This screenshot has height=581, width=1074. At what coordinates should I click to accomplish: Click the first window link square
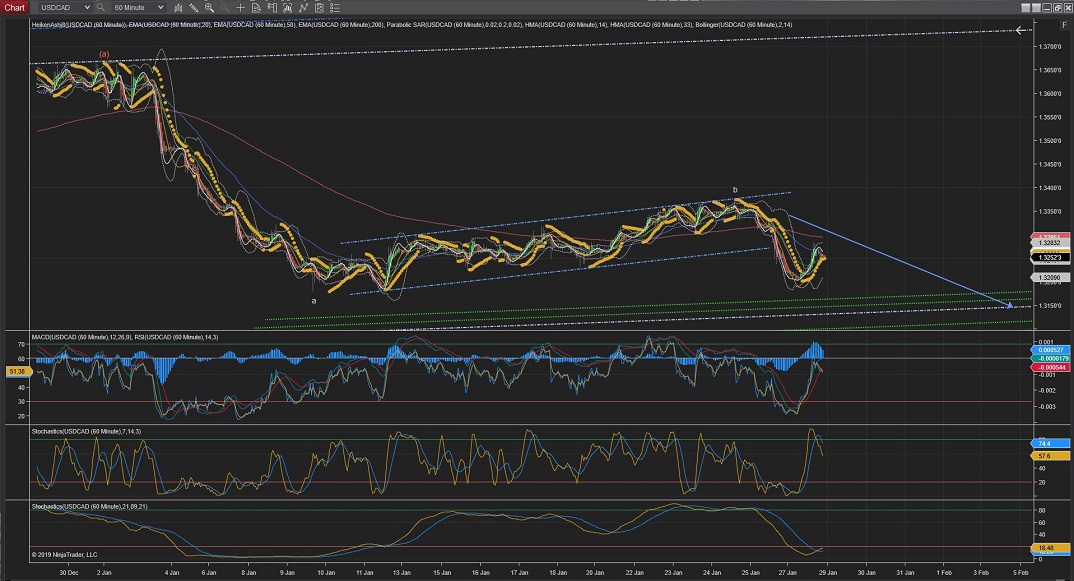(1025, 8)
